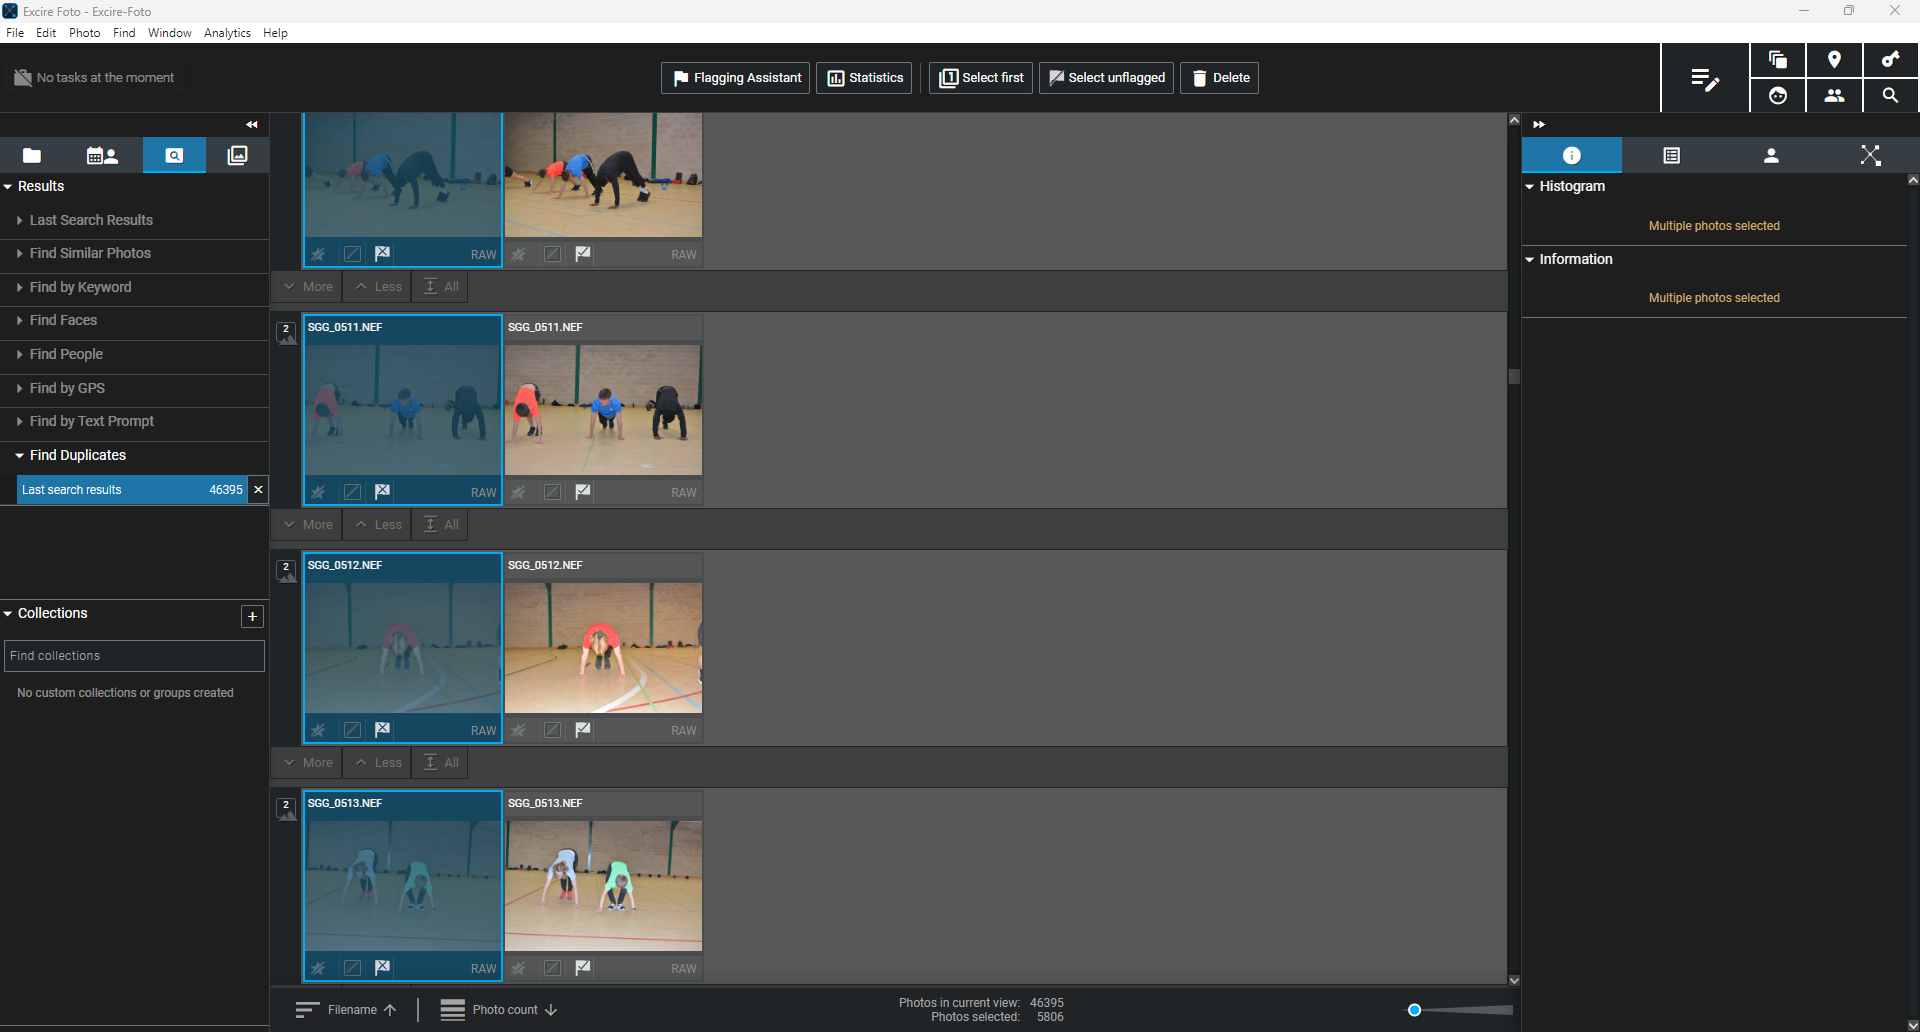1920x1032 pixels.
Task: Toggle flag on second SGG_0511.NEF thumbnail
Action: 583,492
